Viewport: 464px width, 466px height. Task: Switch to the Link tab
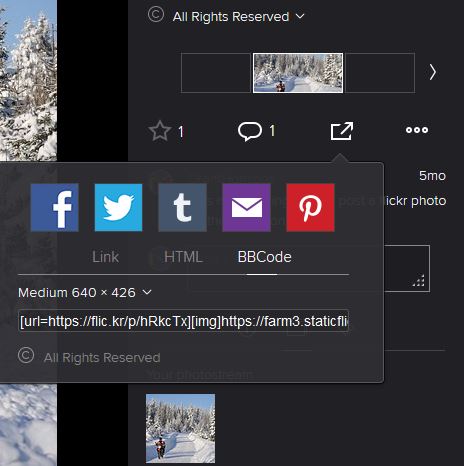105,257
